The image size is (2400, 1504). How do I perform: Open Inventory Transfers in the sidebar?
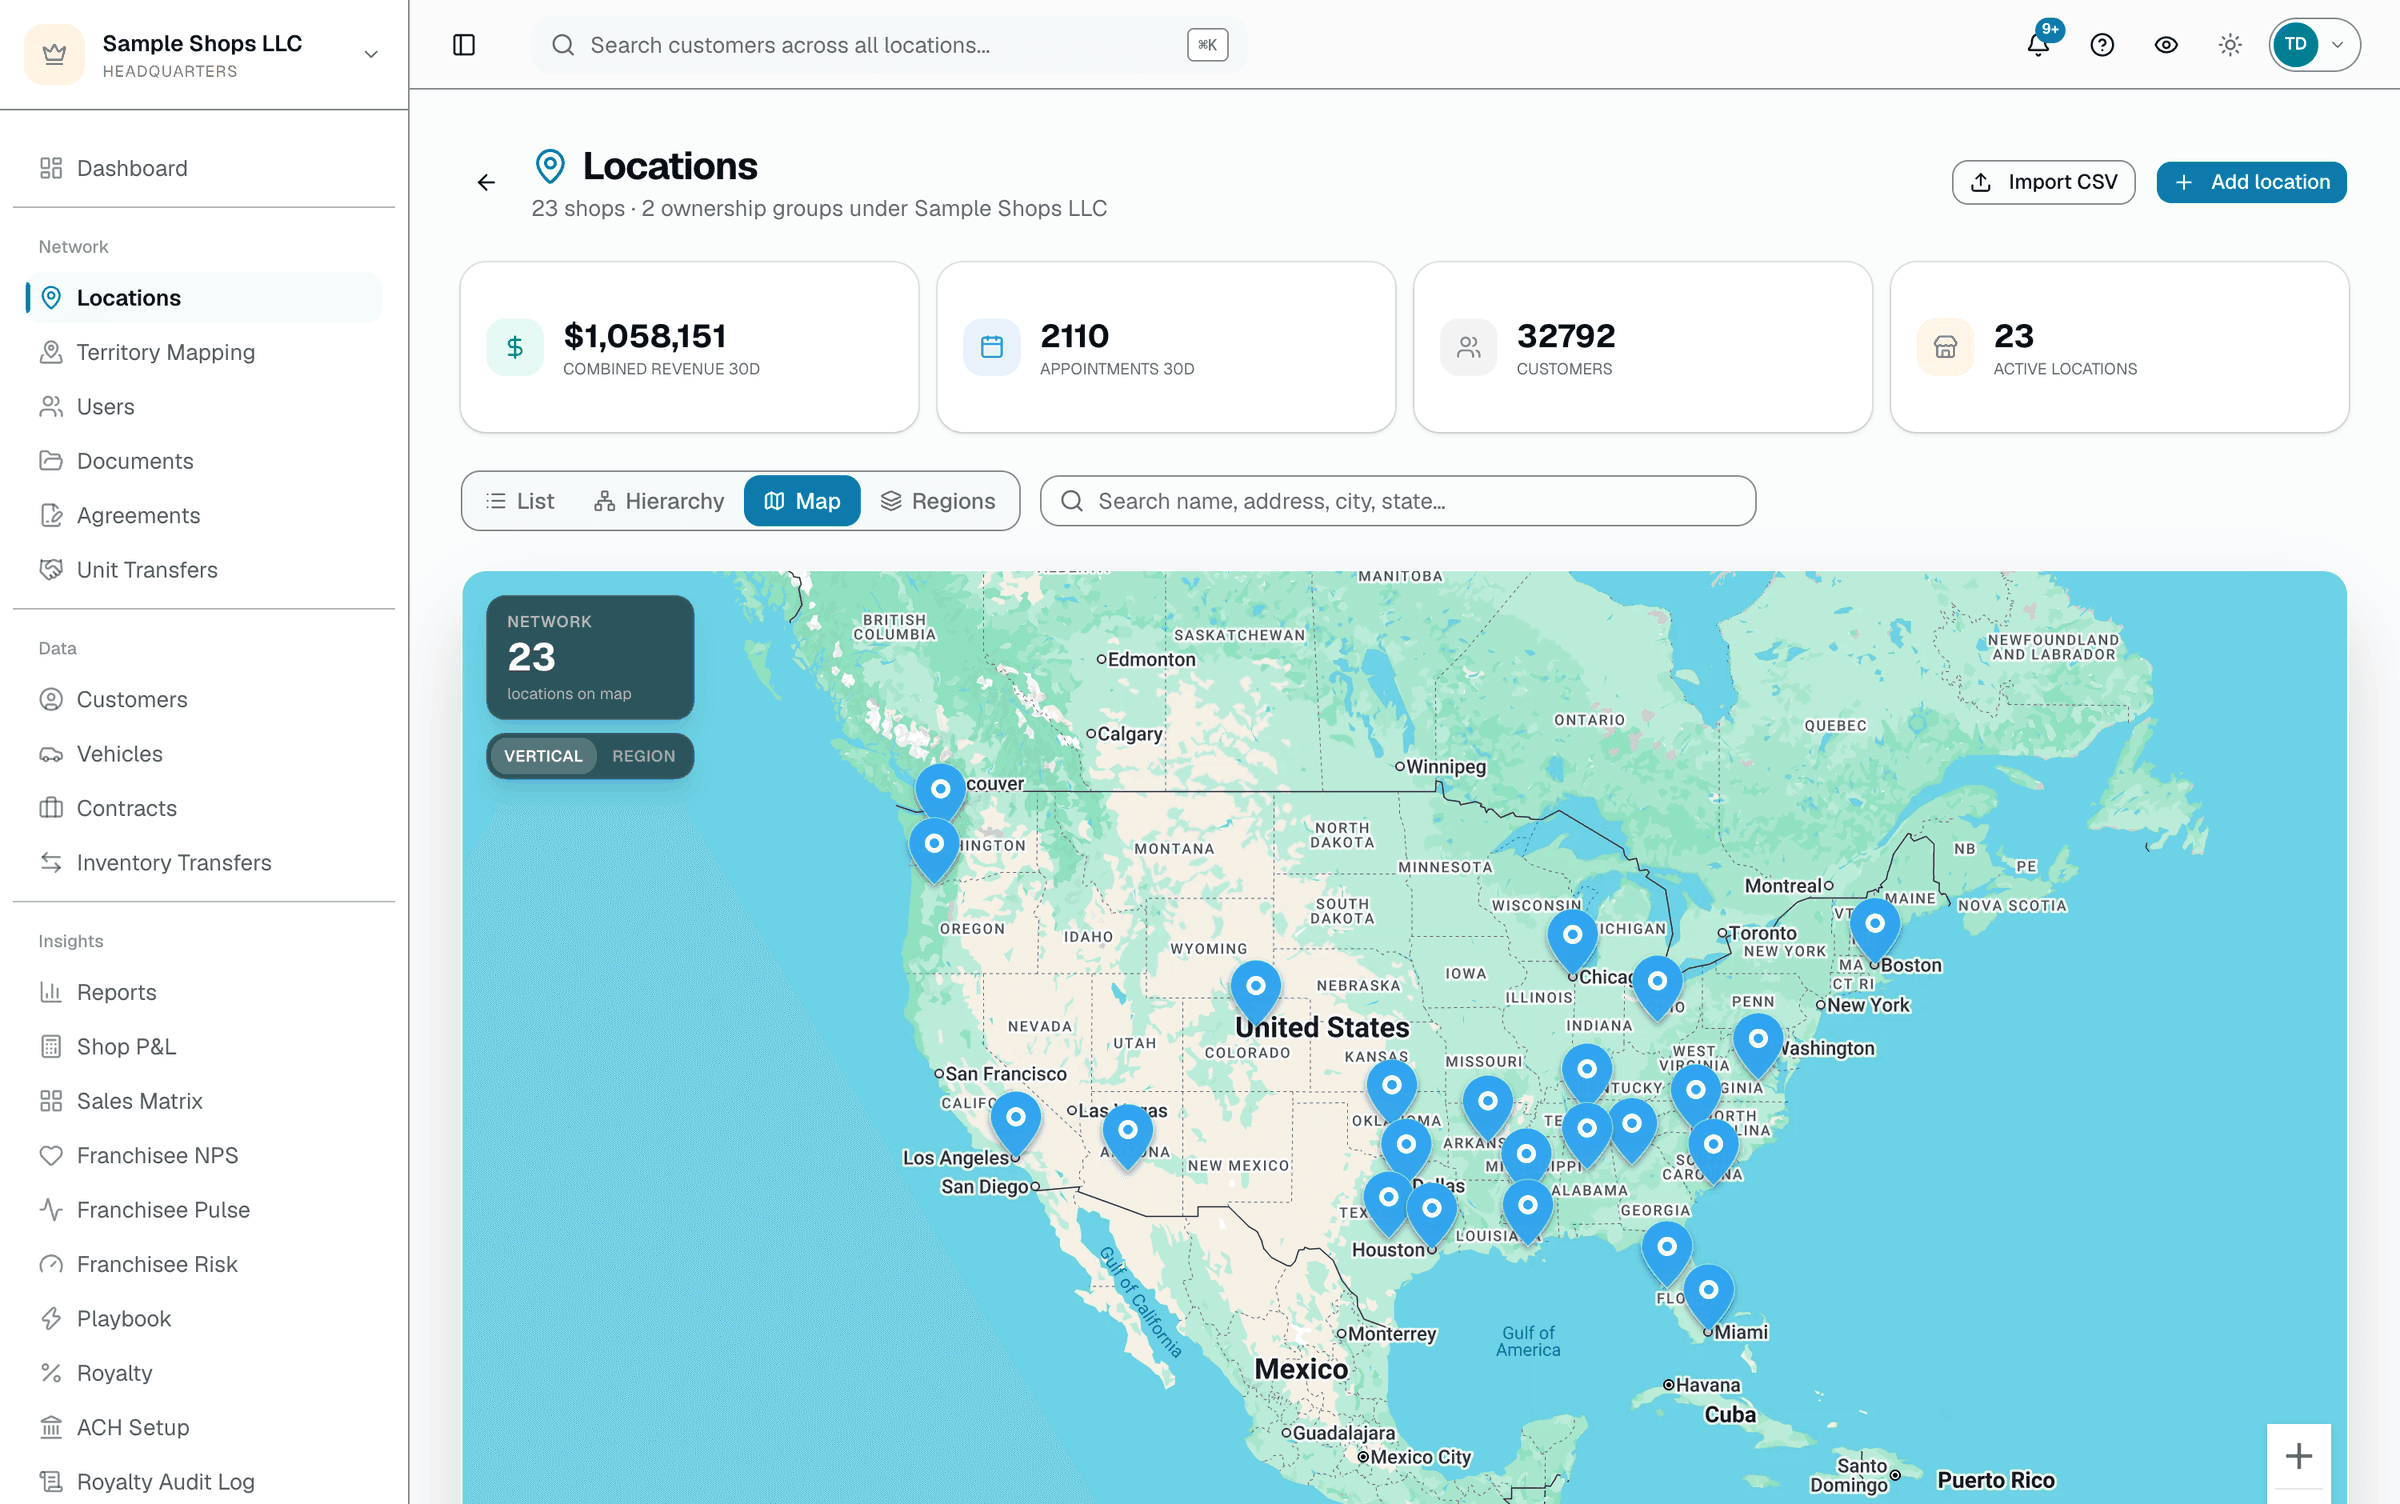click(204, 862)
